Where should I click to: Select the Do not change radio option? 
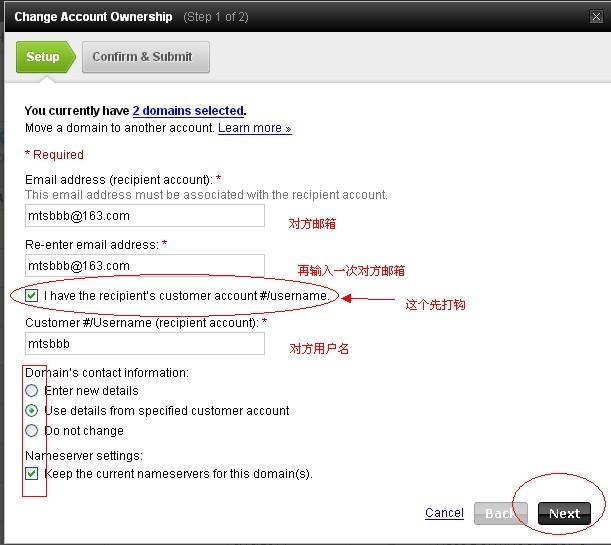pos(32,430)
